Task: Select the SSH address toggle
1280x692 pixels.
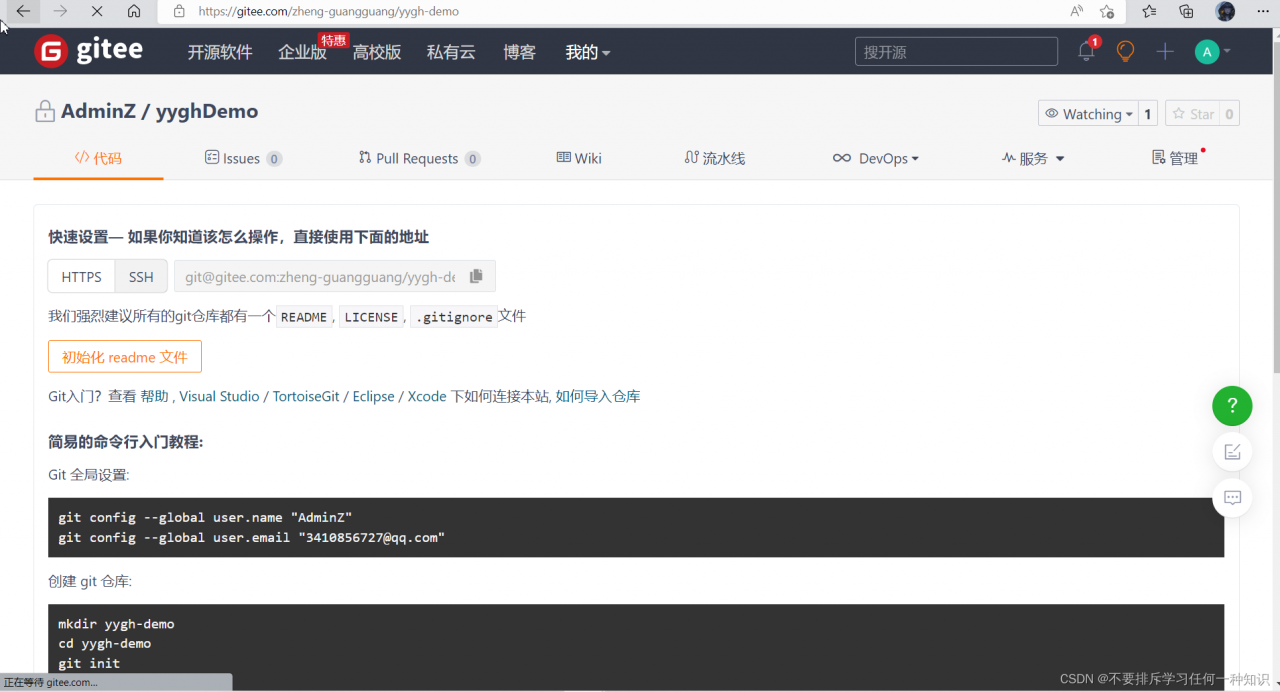Action: pyautogui.click(x=141, y=276)
